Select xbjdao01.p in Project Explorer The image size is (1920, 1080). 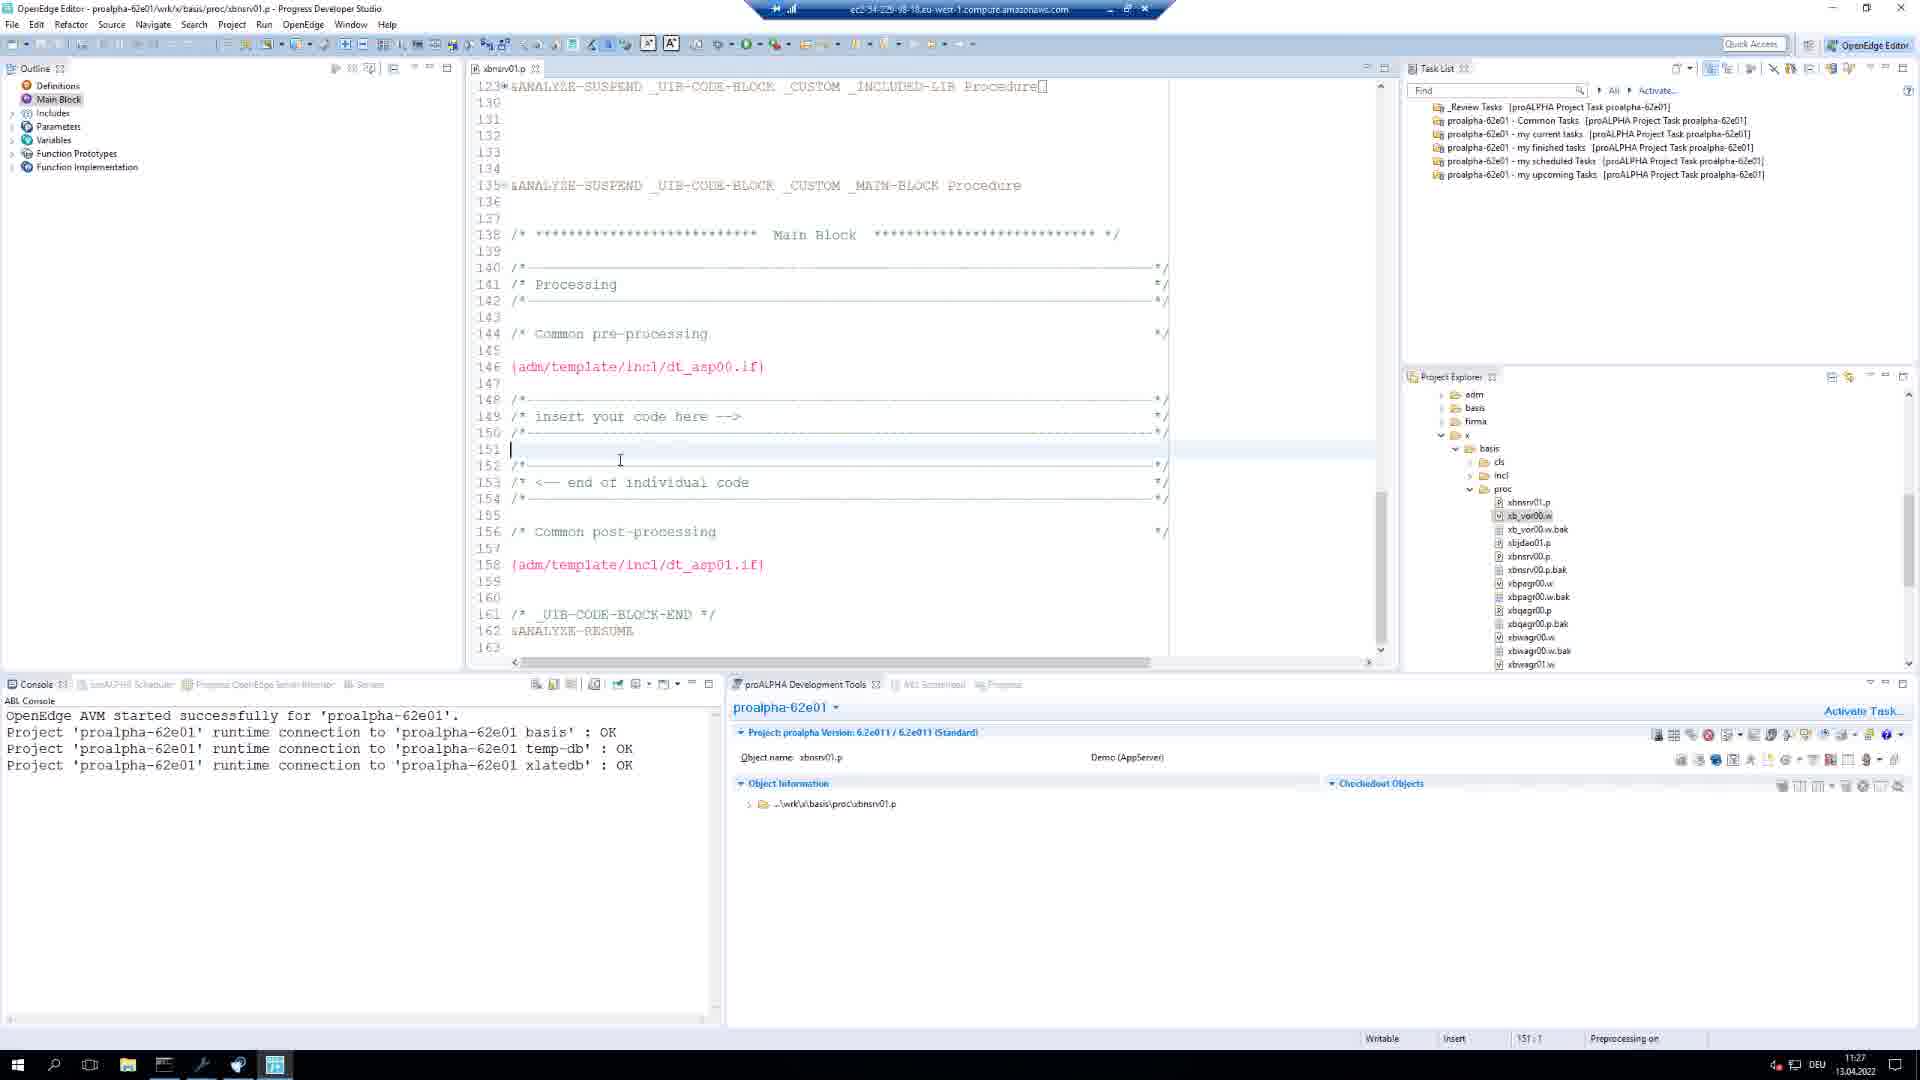(1529, 543)
